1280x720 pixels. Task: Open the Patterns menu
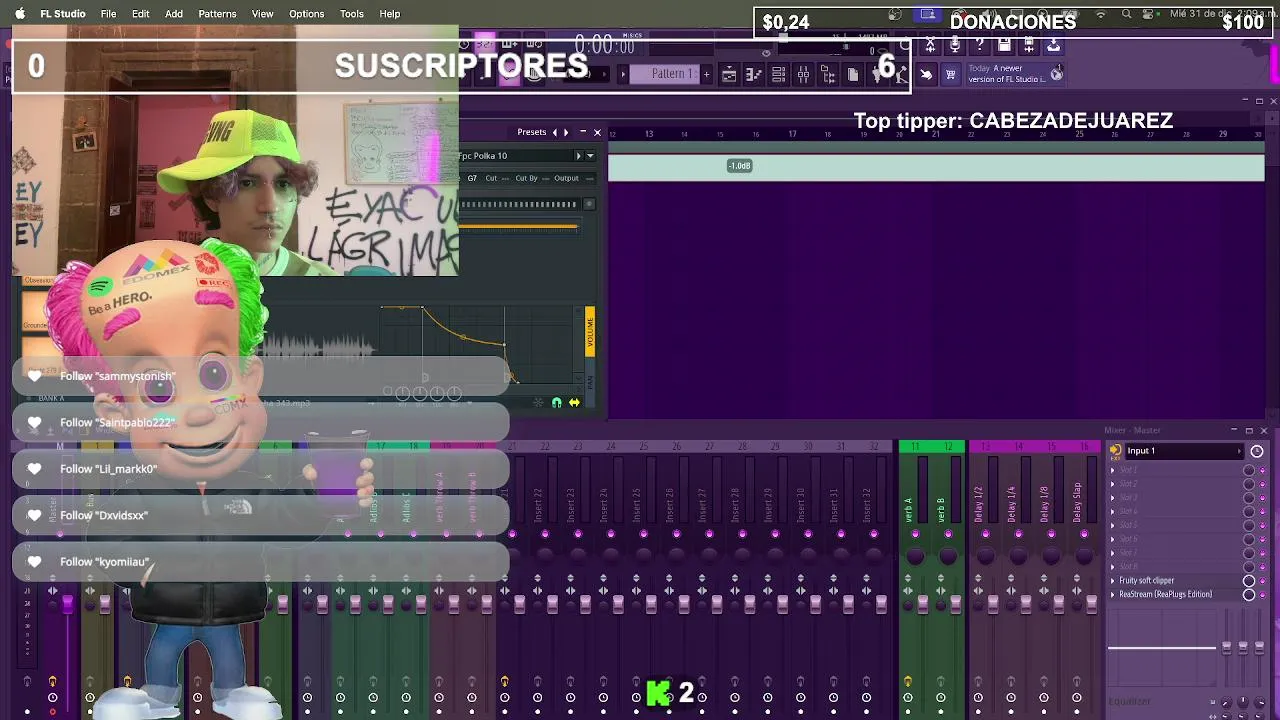pyautogui.click(x=217, y=14)
